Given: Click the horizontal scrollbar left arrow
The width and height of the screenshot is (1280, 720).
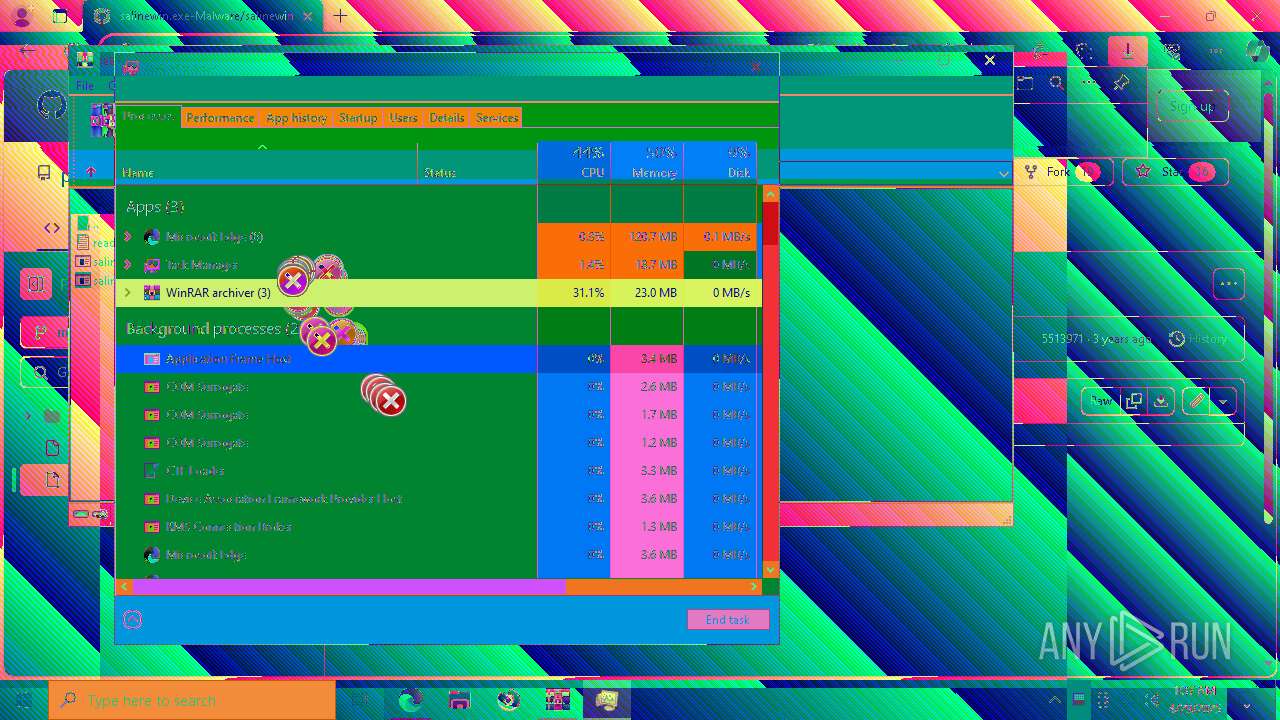Looking at the screenshot, I should [x=125, y=586].
